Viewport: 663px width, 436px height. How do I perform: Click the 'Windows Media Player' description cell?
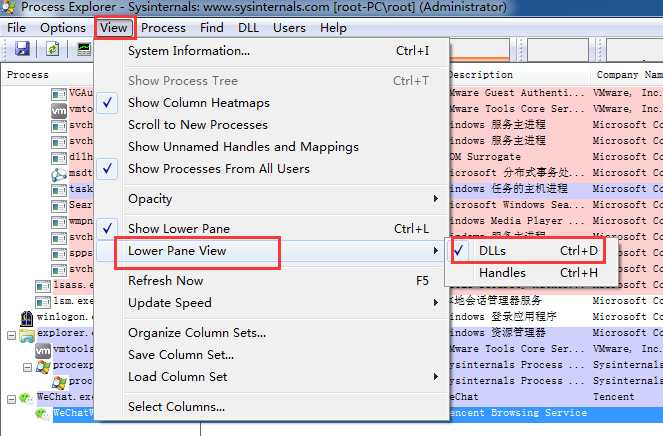coord(516,221)
